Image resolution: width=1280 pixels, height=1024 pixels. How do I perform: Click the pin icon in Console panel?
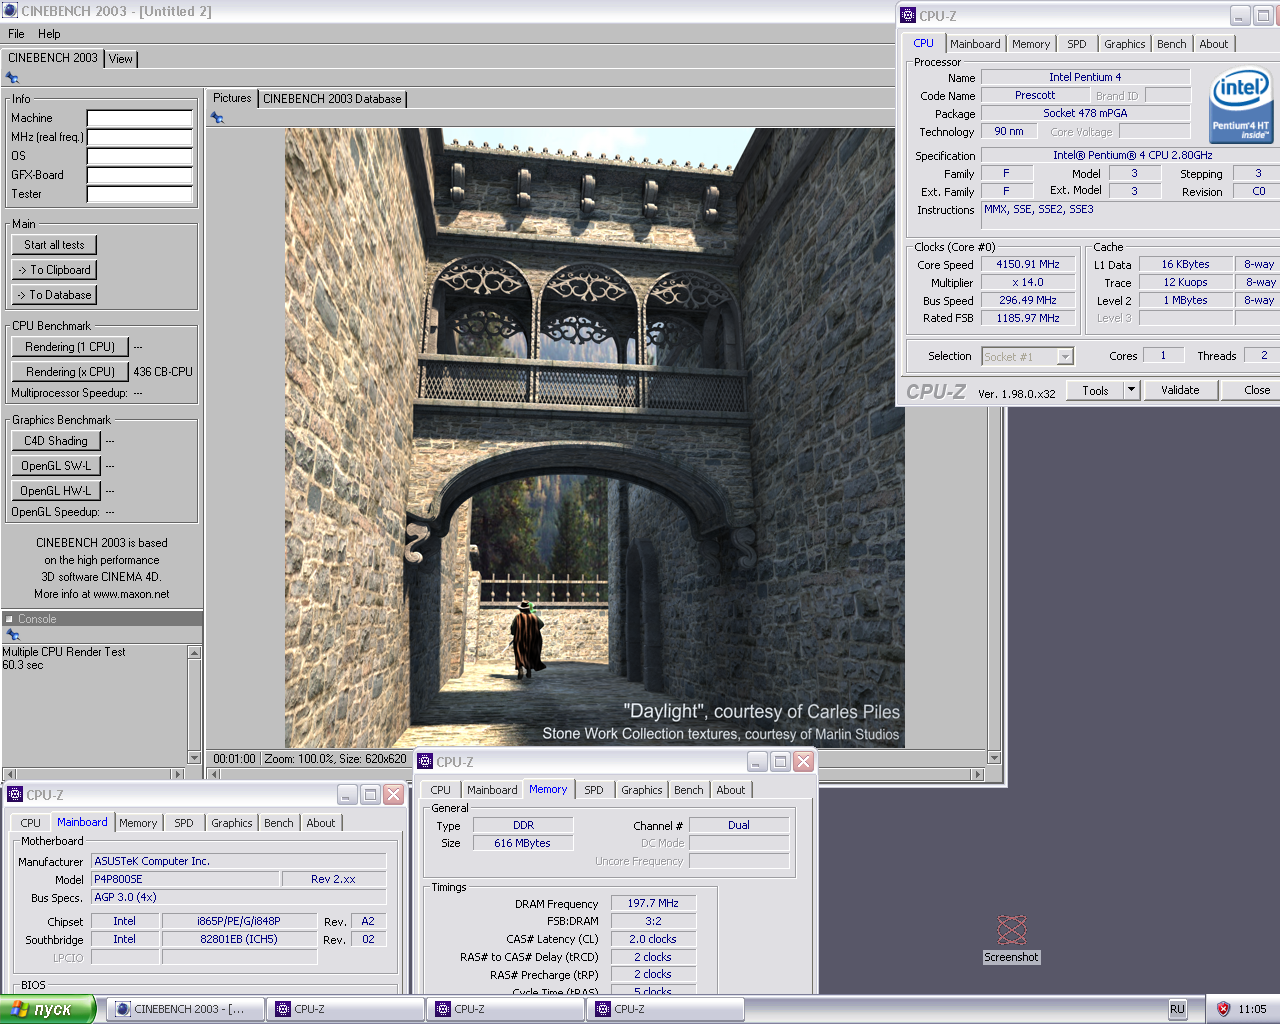(12, 635)
